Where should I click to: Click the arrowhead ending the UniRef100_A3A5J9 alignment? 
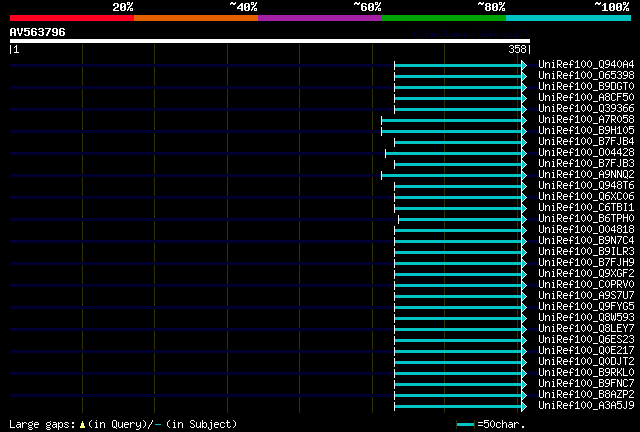point(524,407)
